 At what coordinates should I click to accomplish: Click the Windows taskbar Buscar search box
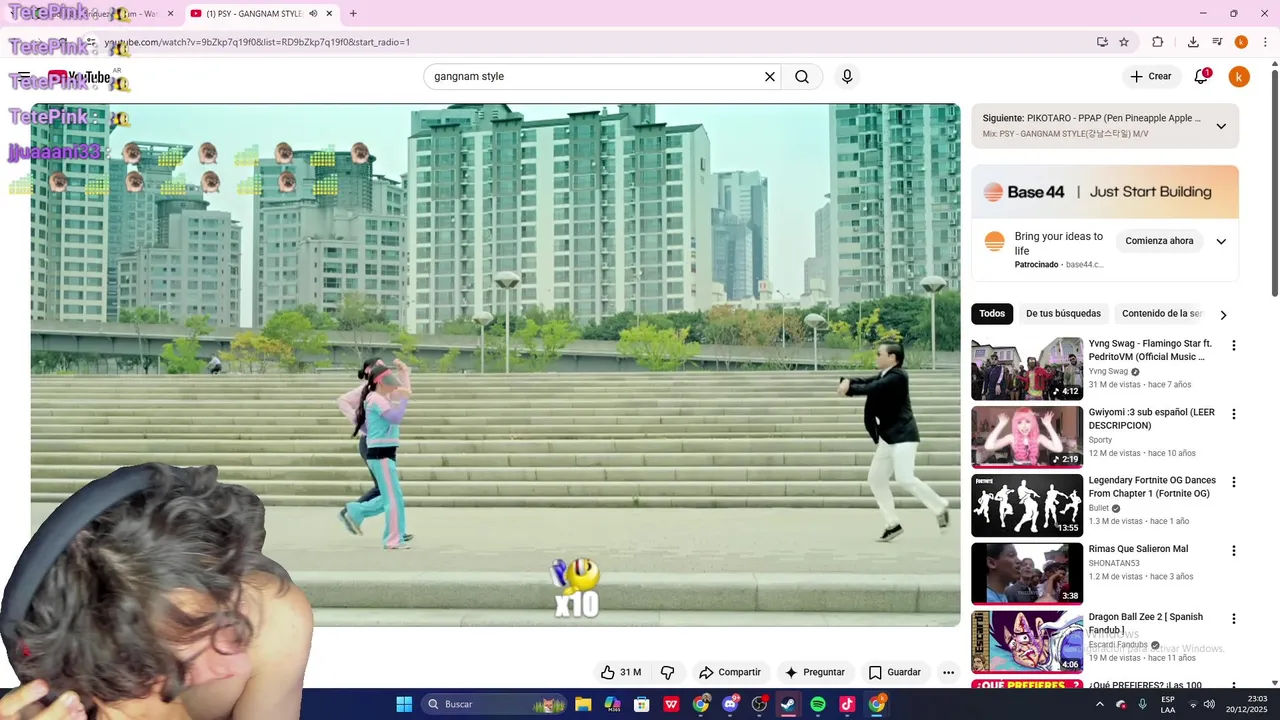coord(493,704)
